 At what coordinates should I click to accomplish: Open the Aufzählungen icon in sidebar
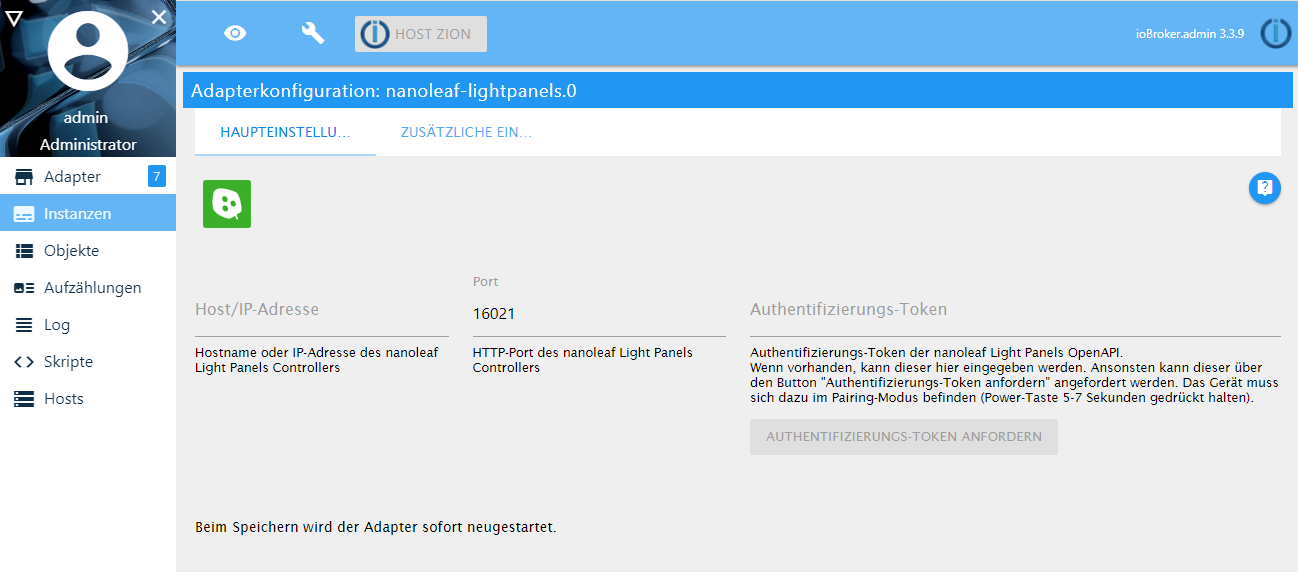[x=24, y=288]
